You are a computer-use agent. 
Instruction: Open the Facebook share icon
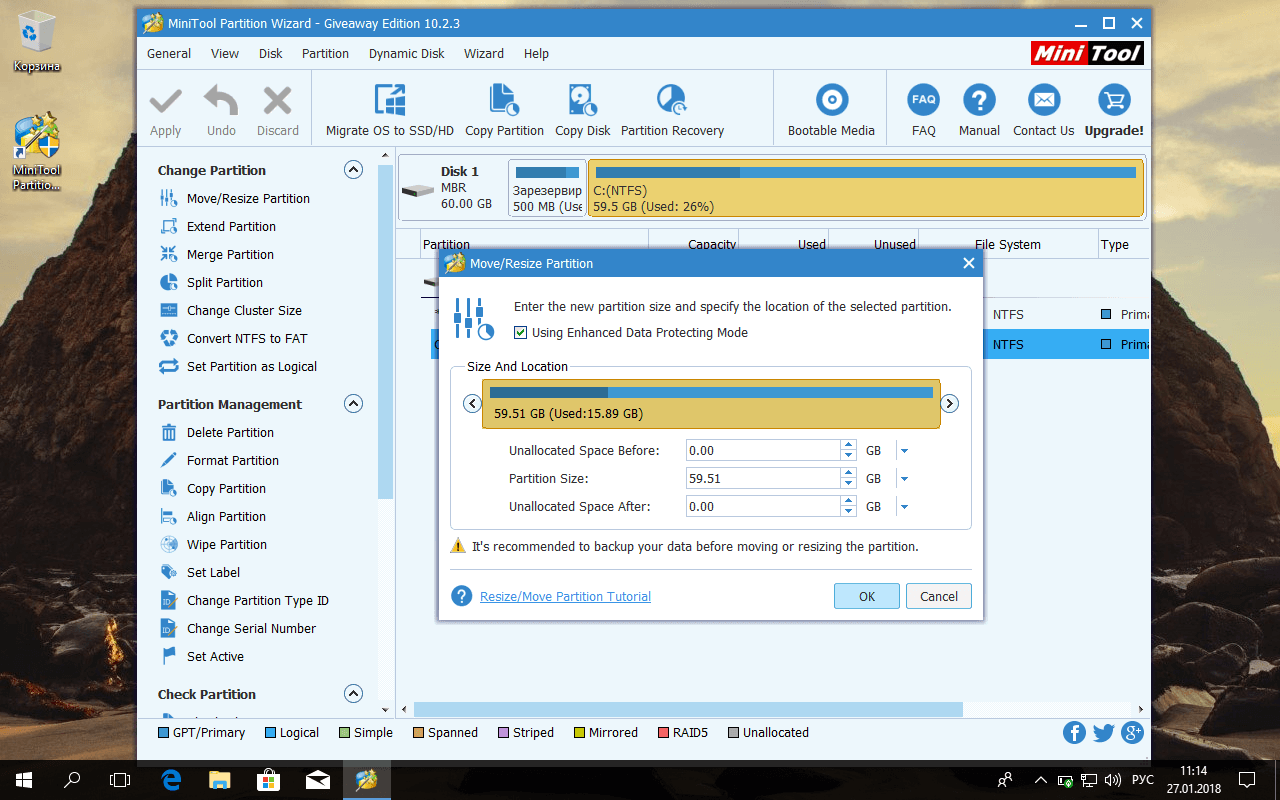pyautogui.click(x=1074, y=733)
